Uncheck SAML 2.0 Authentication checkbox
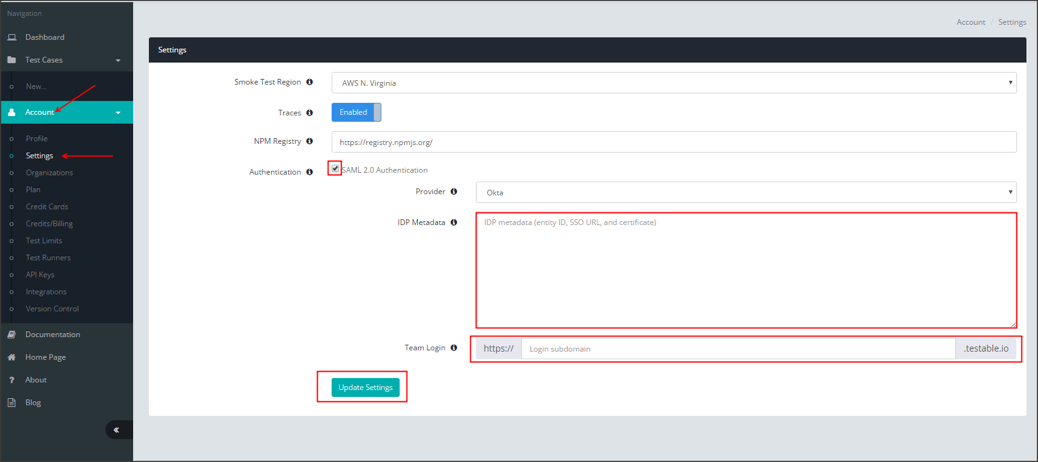Viewport: 1038px width, 462px height. (x=335, y=169)
